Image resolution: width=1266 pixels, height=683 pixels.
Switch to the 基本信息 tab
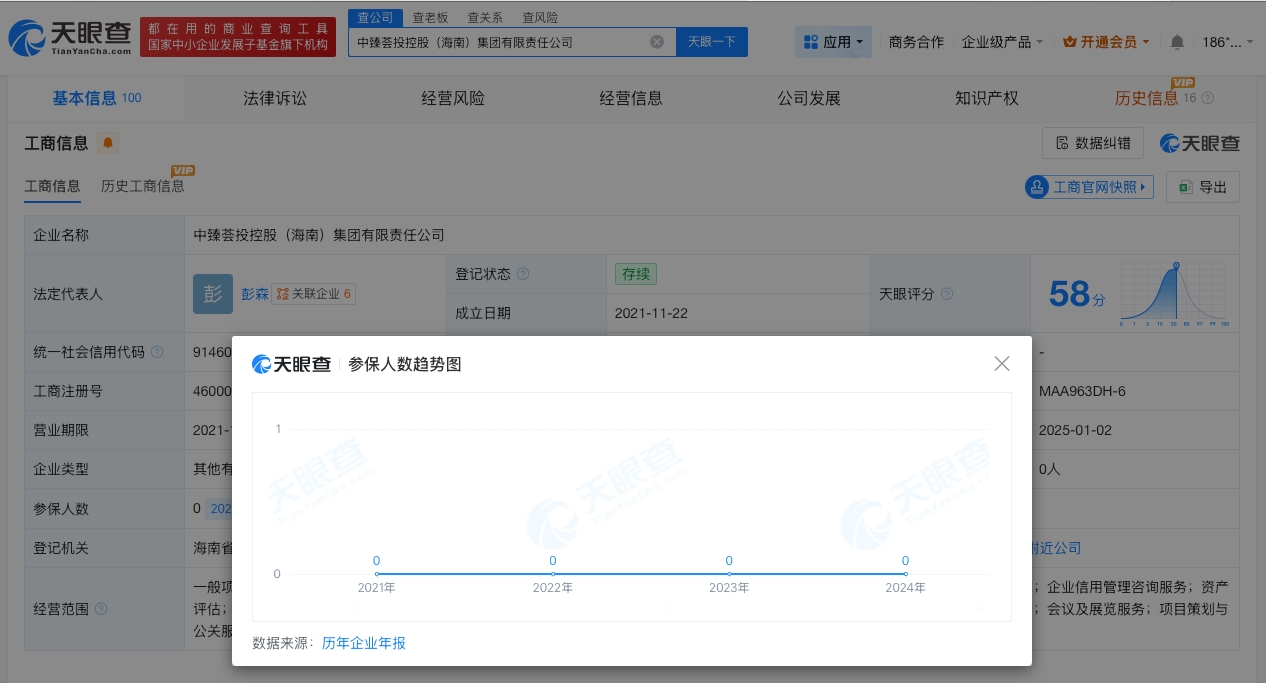(x=97, y=98)
